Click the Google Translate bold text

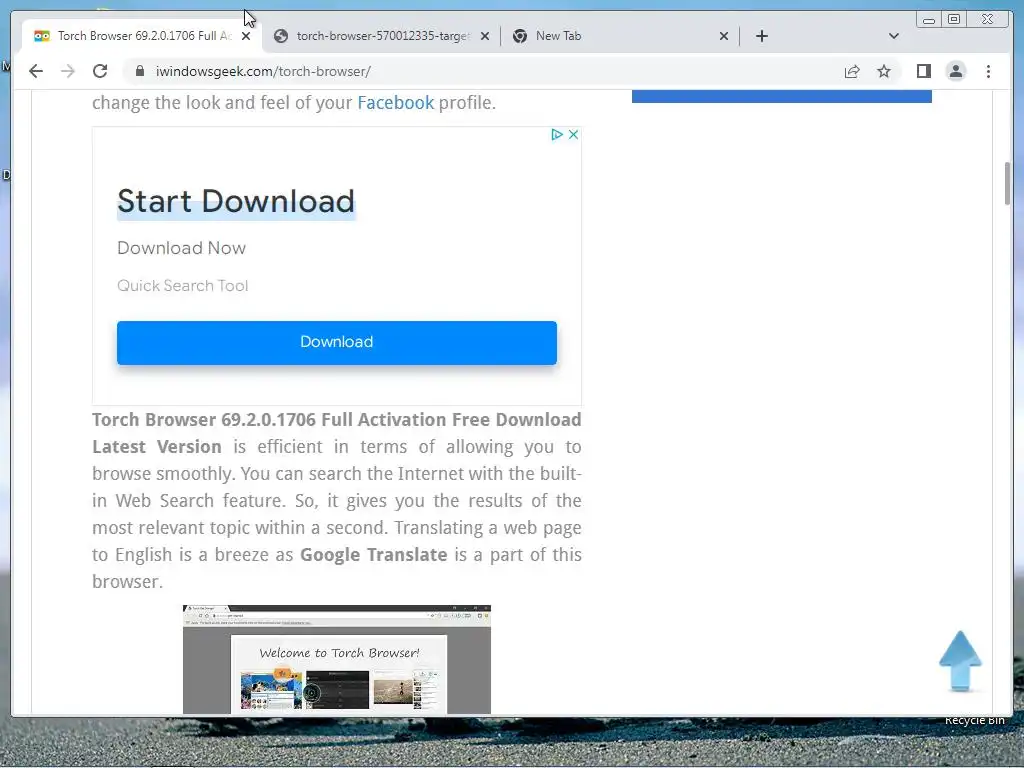[x=374, y=554]
